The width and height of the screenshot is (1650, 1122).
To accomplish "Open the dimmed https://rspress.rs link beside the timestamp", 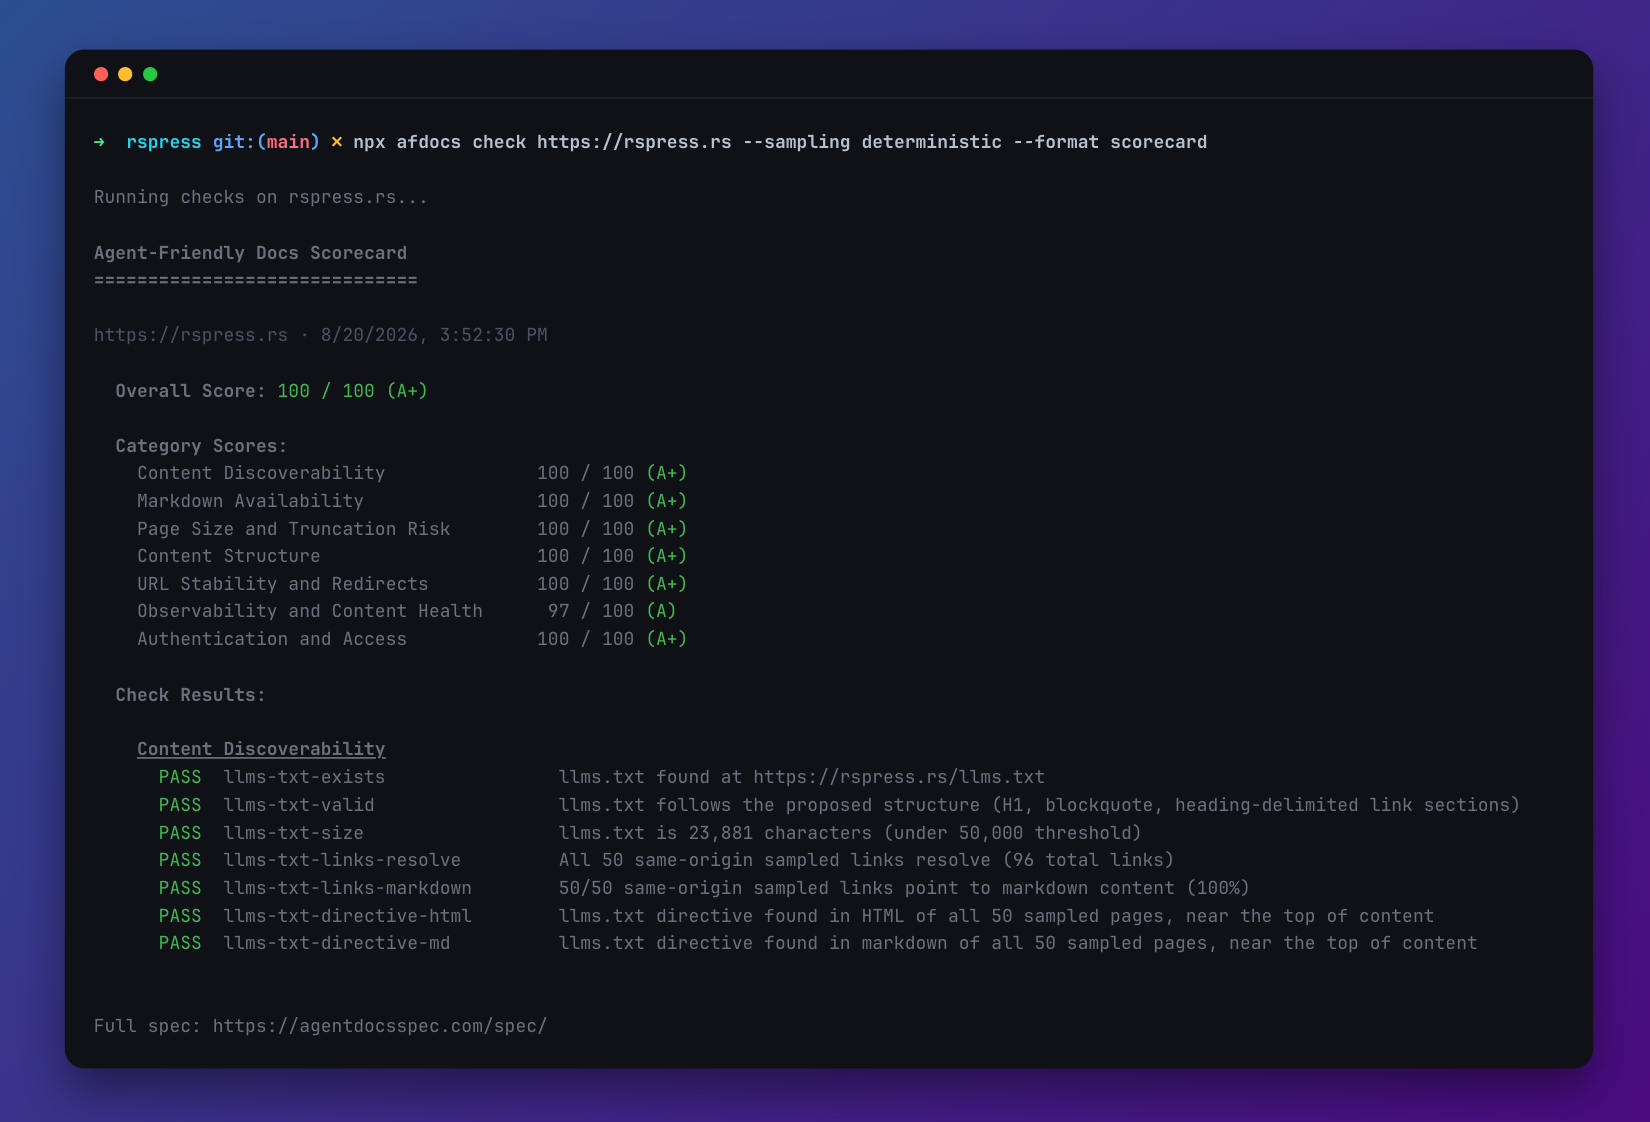I will [x=191, y=335].
